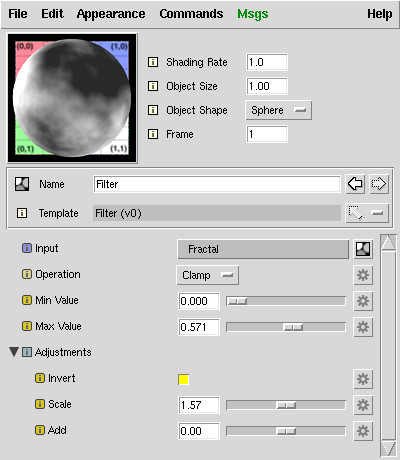Image resolution: width=400 pixels, height=460 pixels.
Task: Click the gear icon for Add
Action: 363,431
